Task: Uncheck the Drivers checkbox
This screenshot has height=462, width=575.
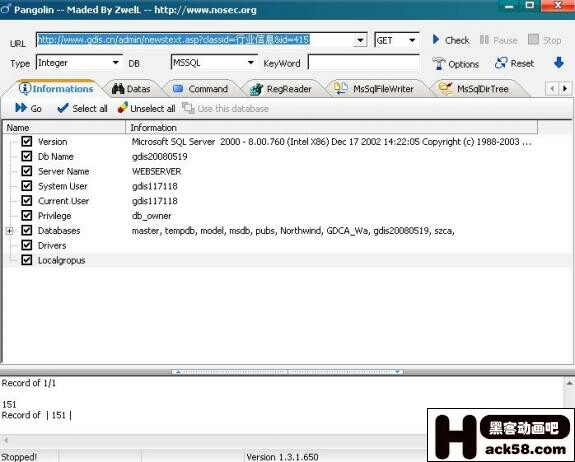Action: [27, 245]
